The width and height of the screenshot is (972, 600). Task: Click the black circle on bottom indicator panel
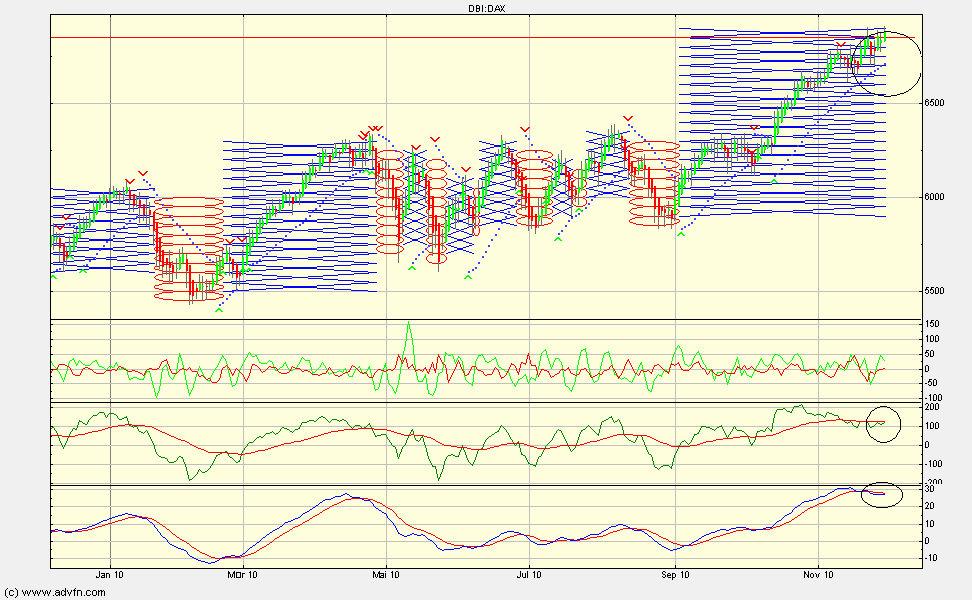882,493
